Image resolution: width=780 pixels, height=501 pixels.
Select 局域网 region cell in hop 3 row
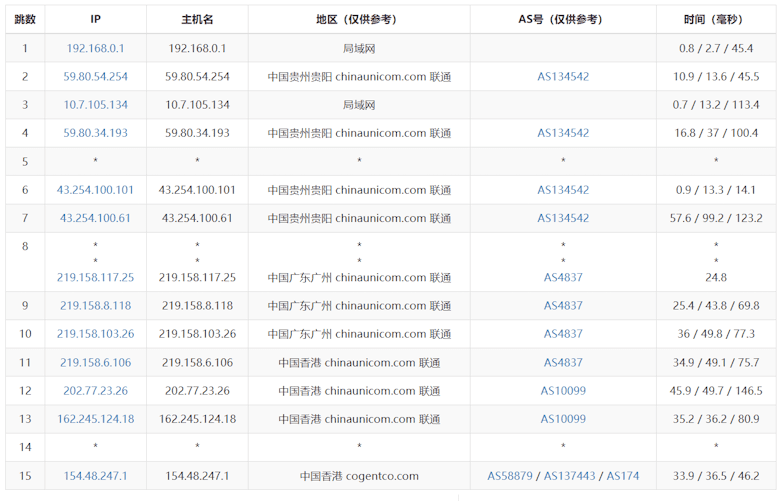tap(359, 105)
